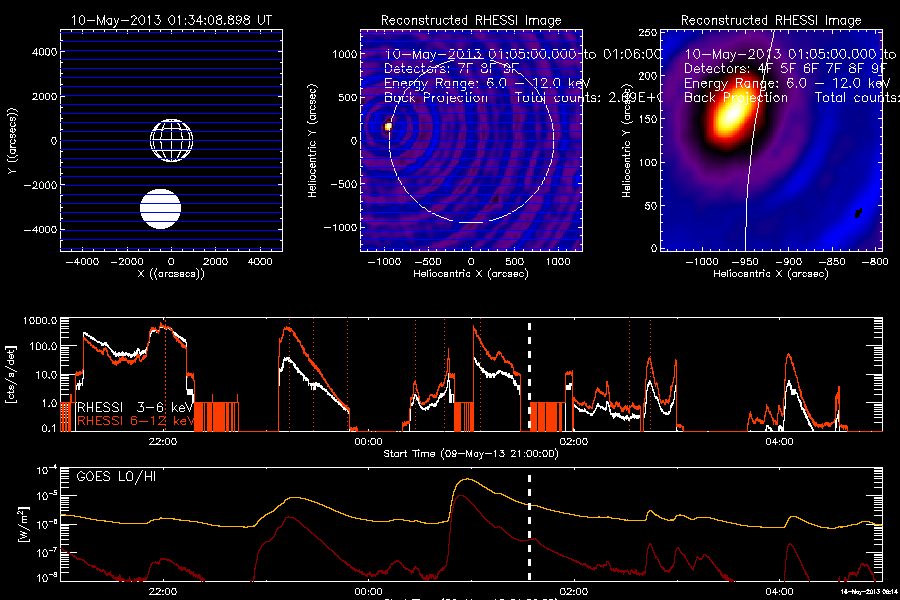Click the "-2000" Y tick label of the left panel
The width and height of the screenshot is (900, 600).
[x=41, y=185]
